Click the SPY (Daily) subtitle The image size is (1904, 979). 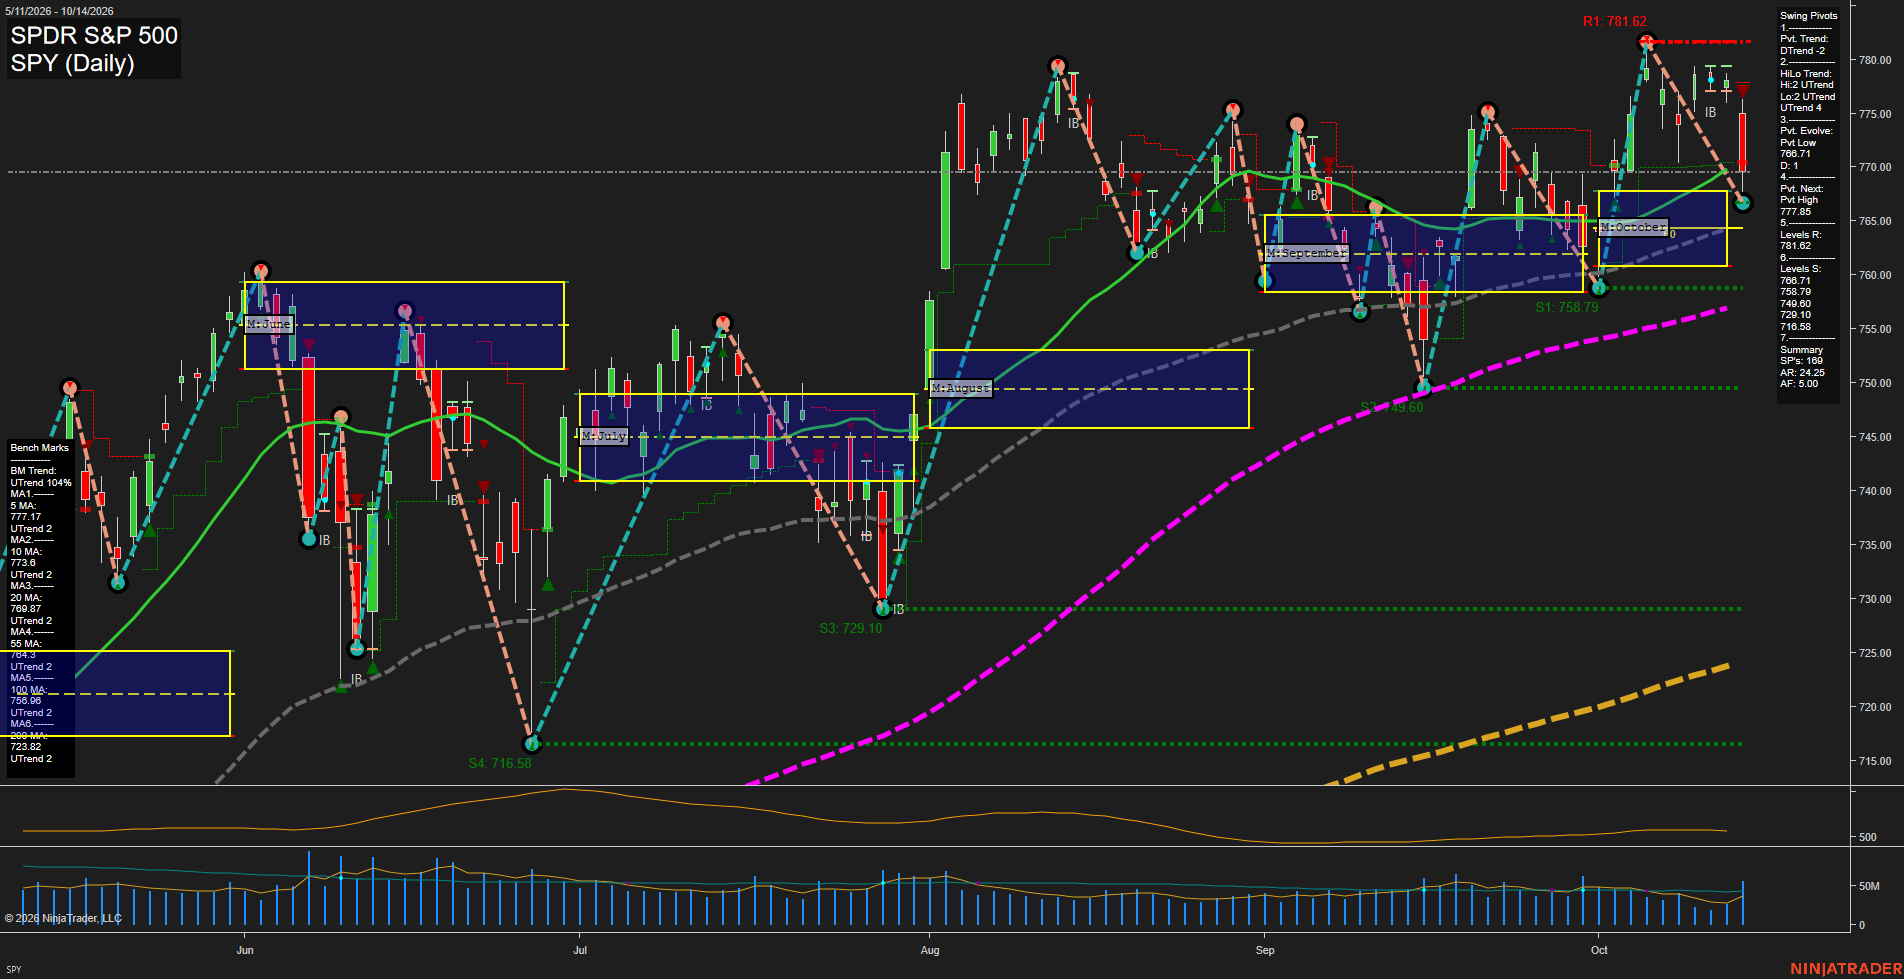pos(72,63)
